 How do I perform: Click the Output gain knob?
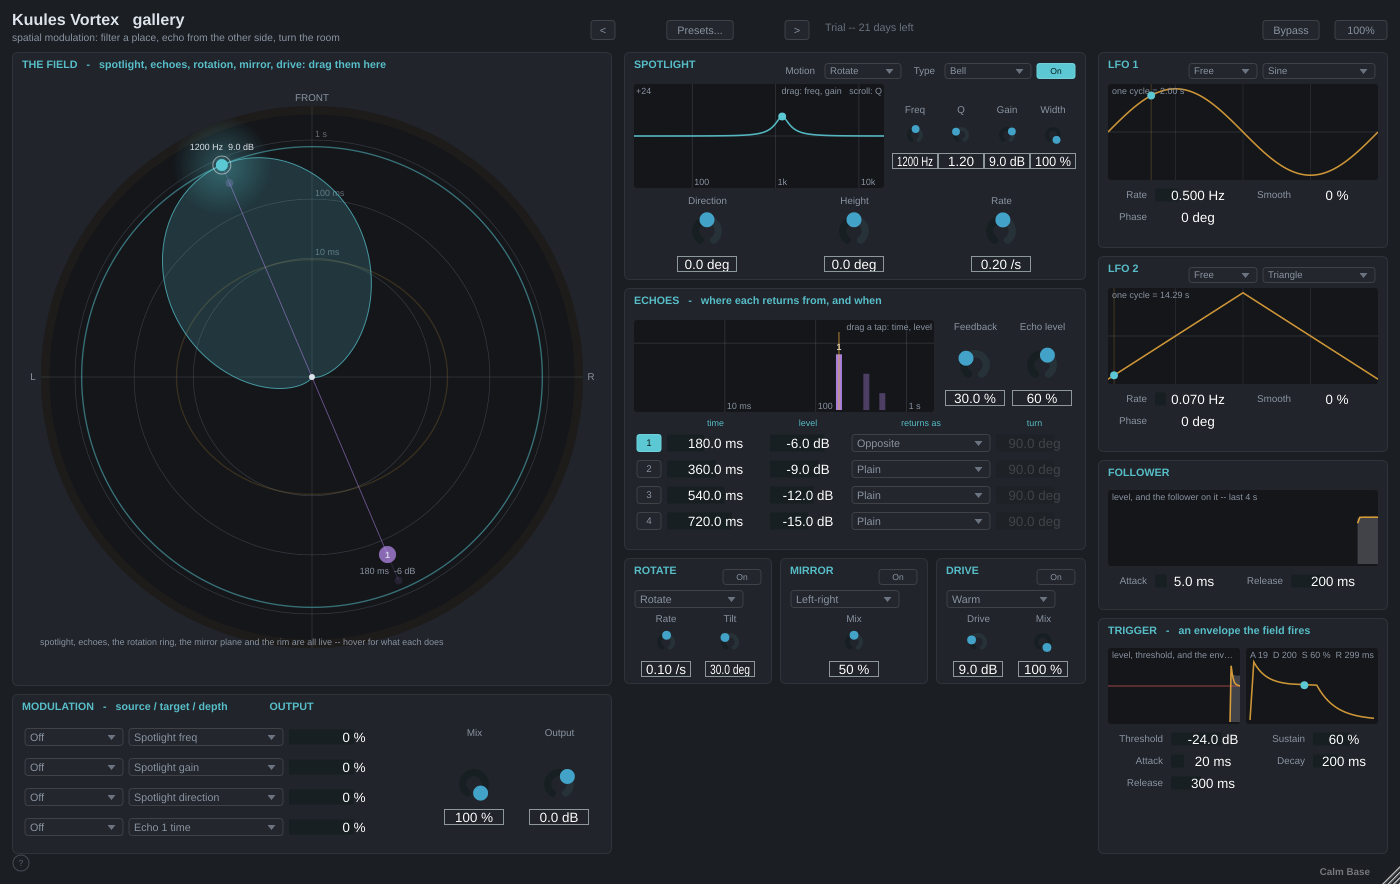coord(559,784)
